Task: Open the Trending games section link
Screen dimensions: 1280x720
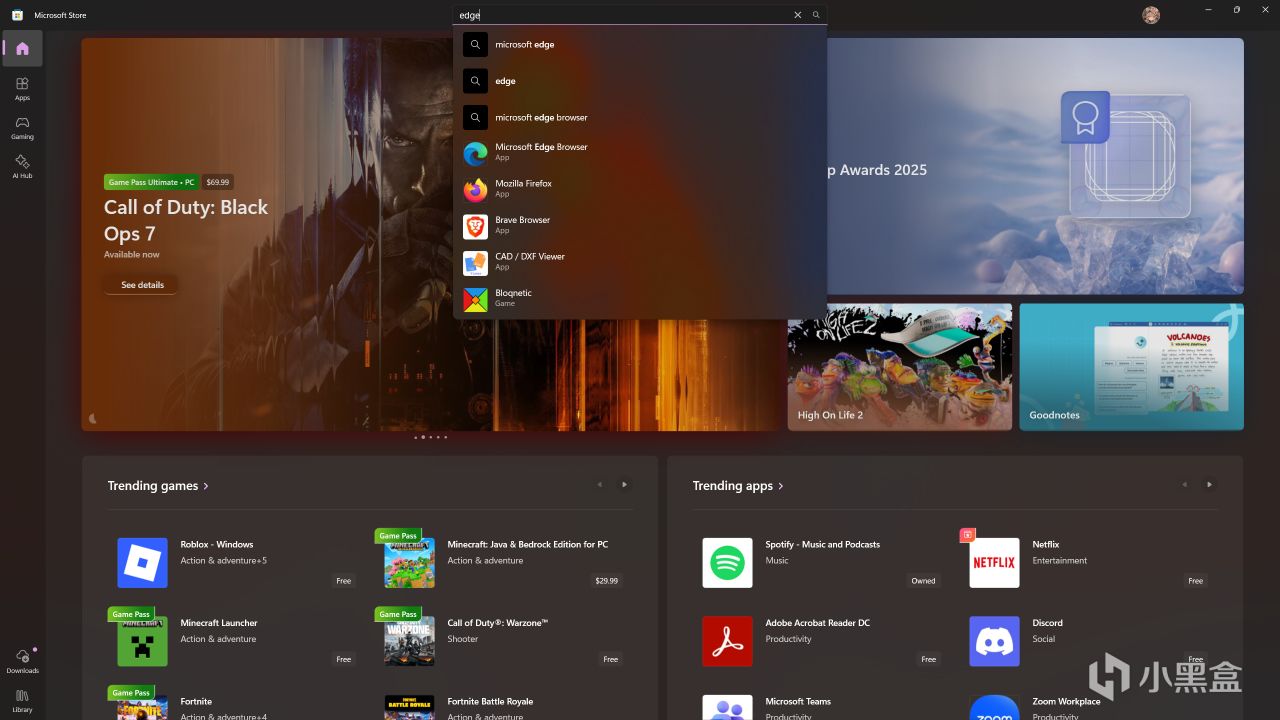Action: click(158, 486)
